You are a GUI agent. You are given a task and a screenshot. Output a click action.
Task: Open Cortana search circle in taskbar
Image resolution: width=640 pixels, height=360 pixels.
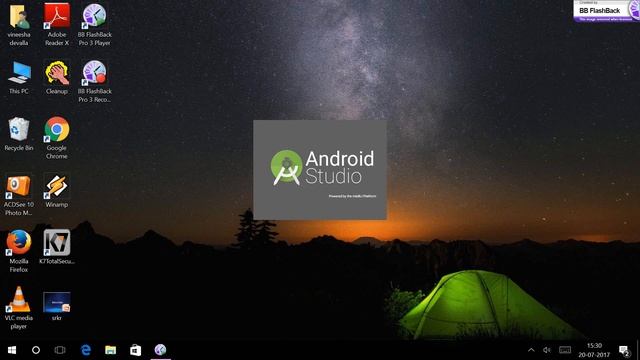[36, 350]
